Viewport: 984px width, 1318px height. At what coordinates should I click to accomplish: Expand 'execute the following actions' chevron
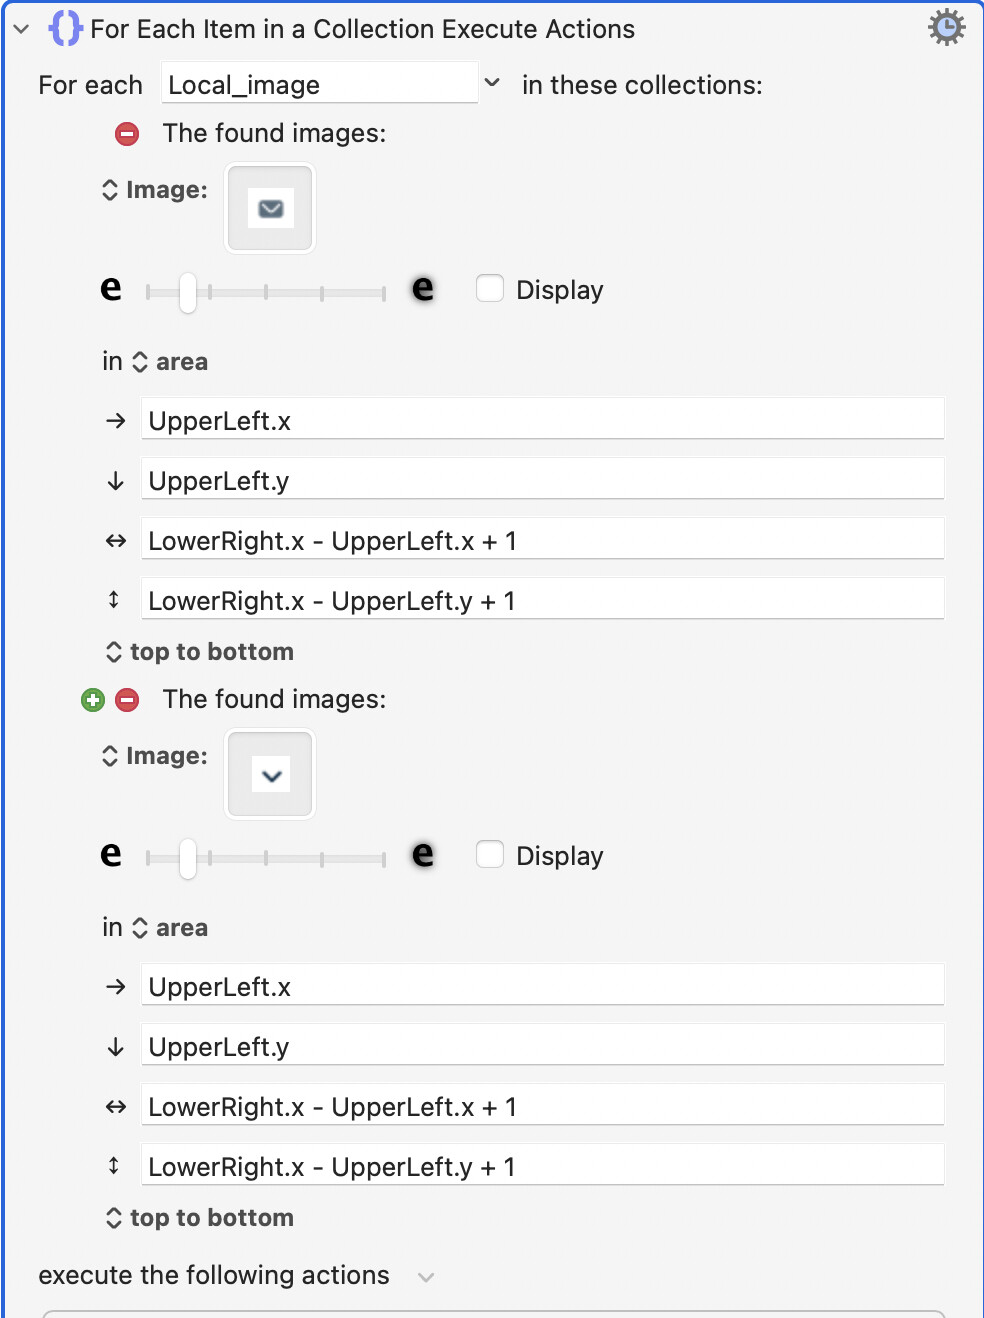click(426, 1277)
